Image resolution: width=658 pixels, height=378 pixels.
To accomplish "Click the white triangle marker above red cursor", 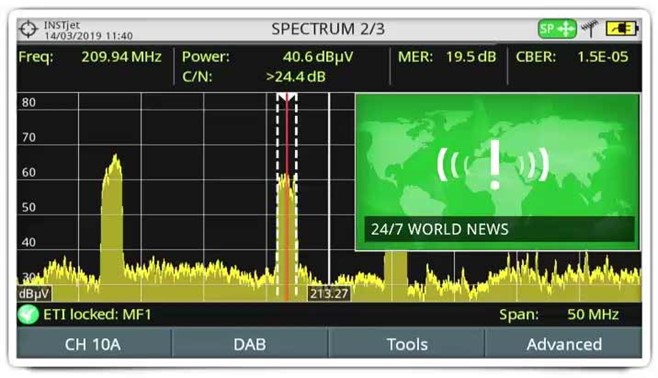I will (287, 97).
